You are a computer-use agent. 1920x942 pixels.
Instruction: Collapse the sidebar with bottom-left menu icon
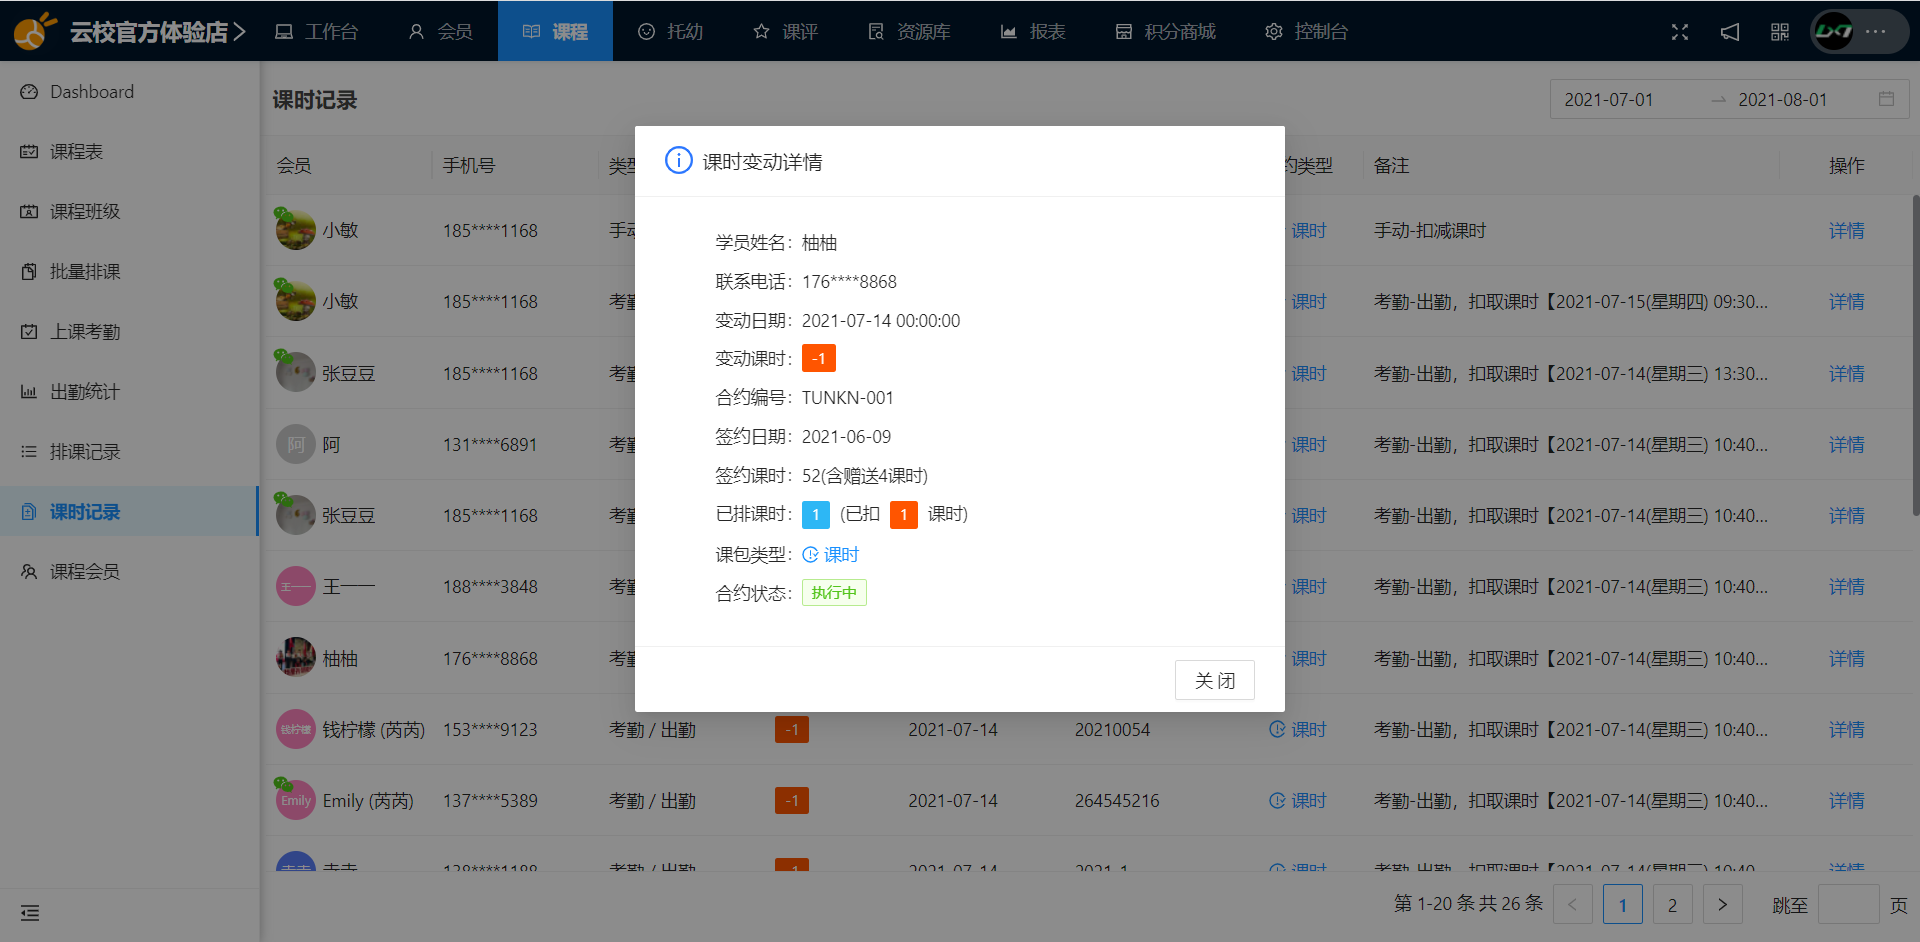30,913
